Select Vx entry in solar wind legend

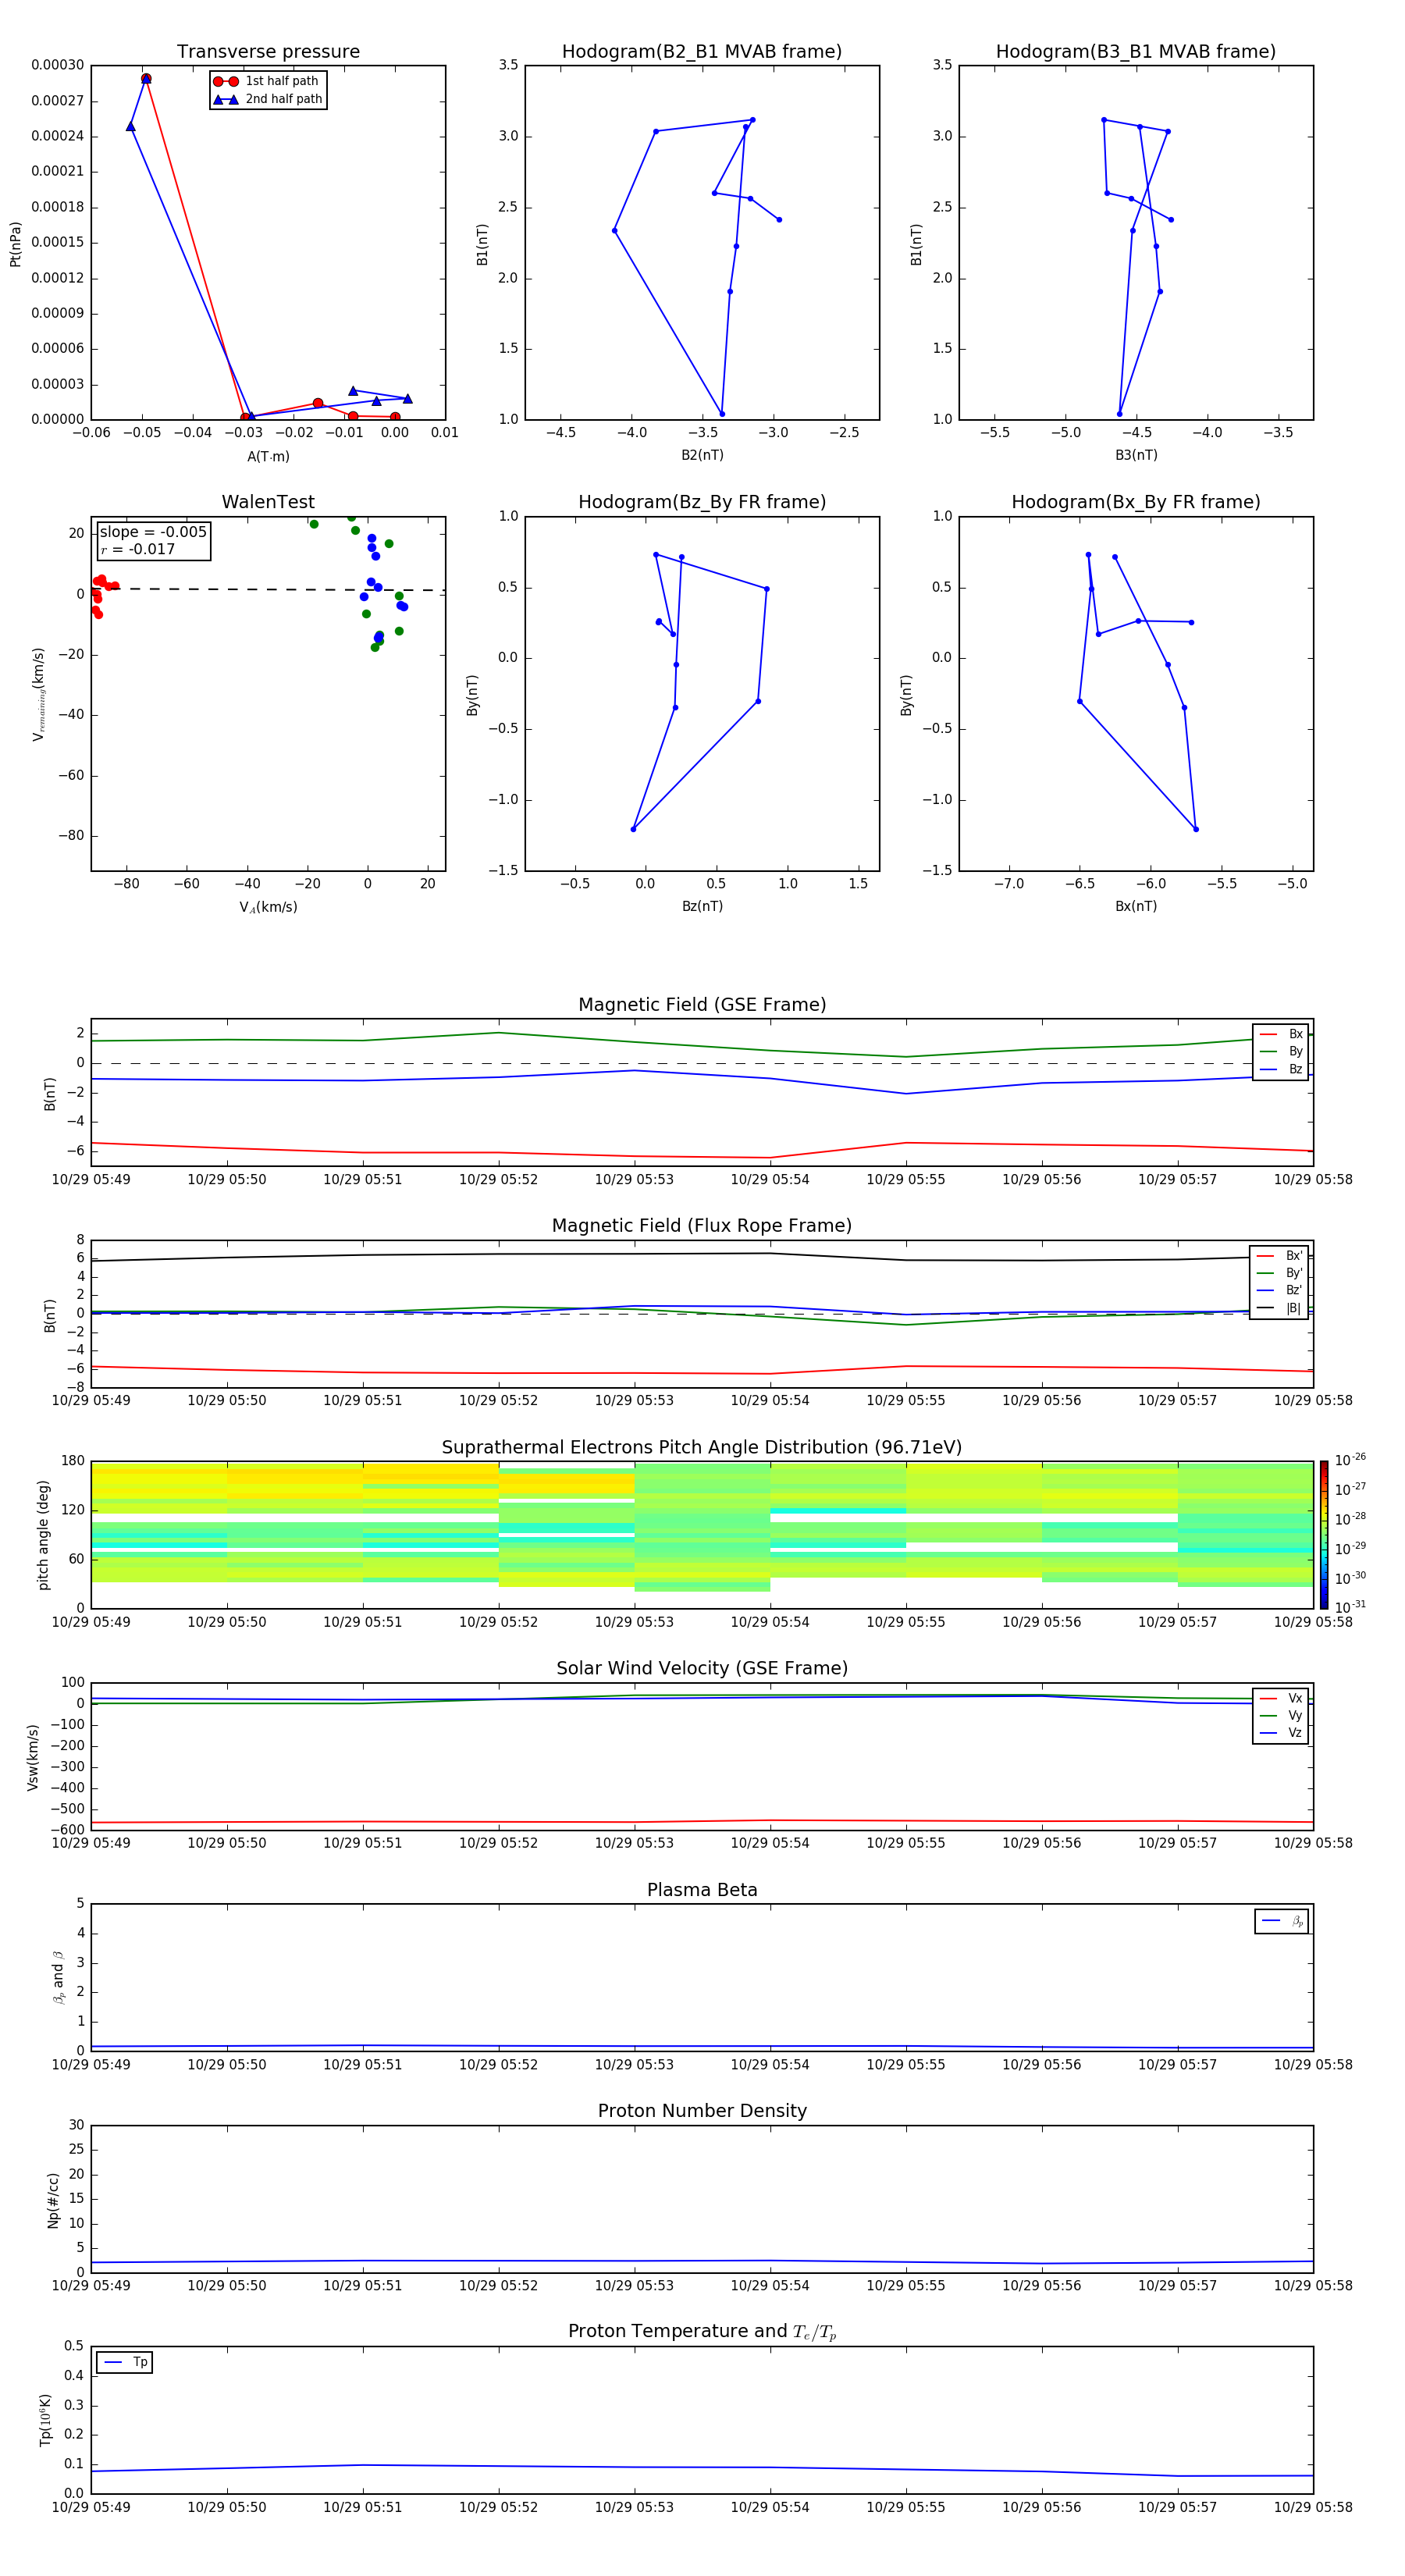(x=1281, y=1698)
